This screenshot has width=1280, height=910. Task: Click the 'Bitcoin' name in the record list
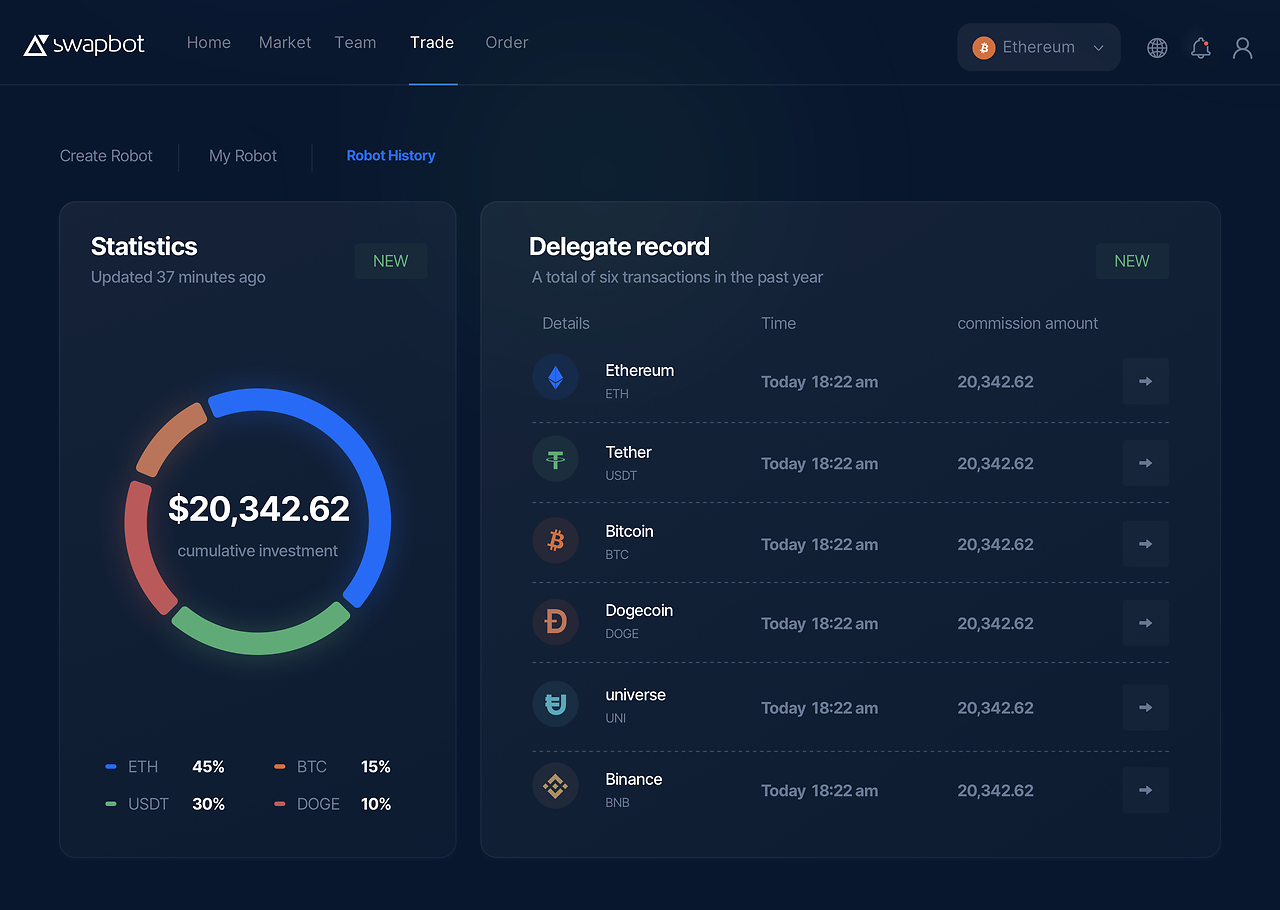pos(629,531)
